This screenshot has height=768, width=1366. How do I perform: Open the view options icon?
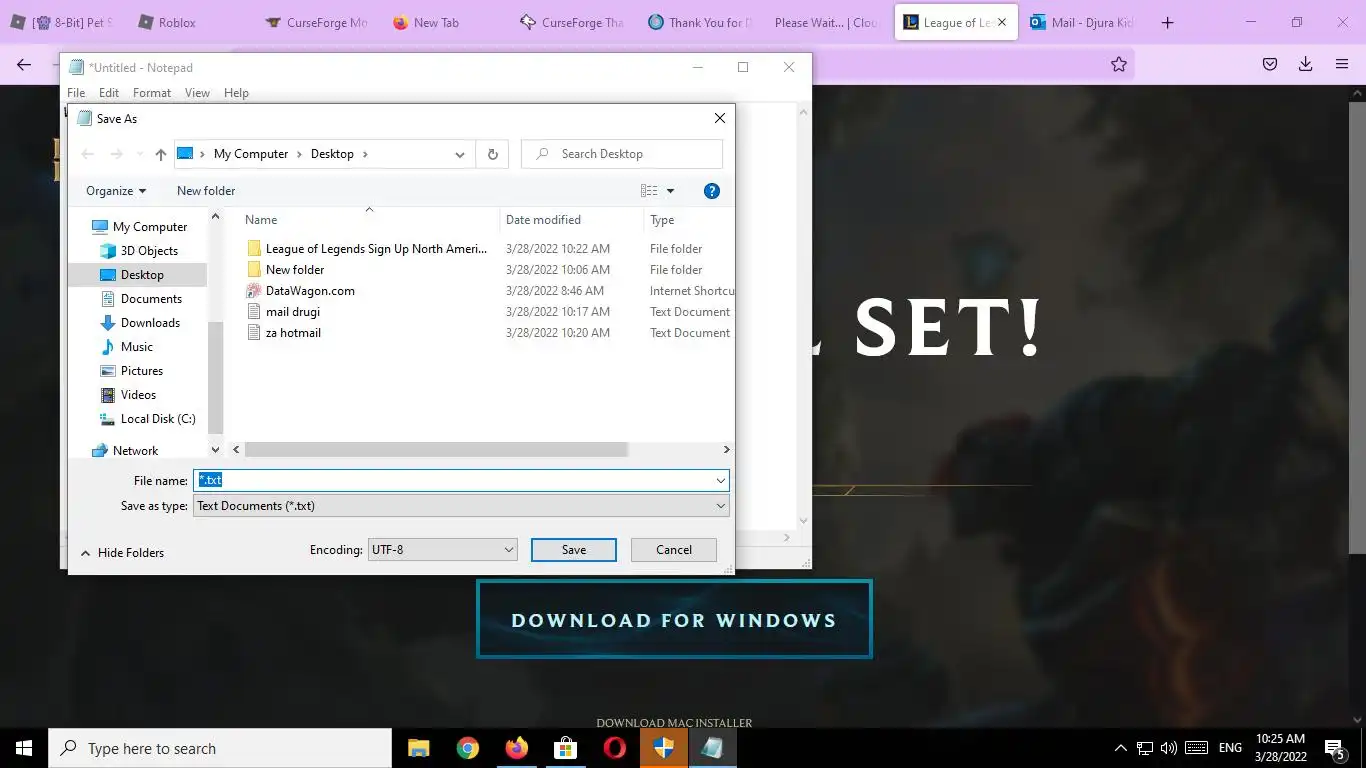point(649,191)
